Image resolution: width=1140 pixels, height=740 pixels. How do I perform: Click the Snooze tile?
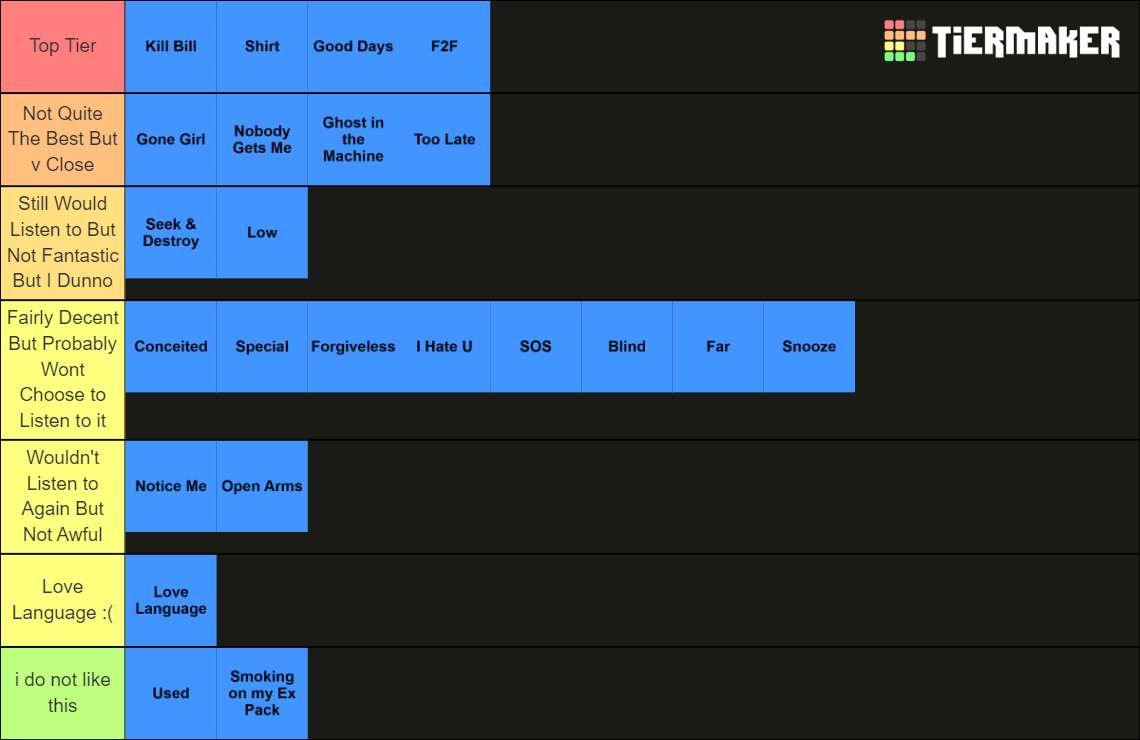pos(808,347)
